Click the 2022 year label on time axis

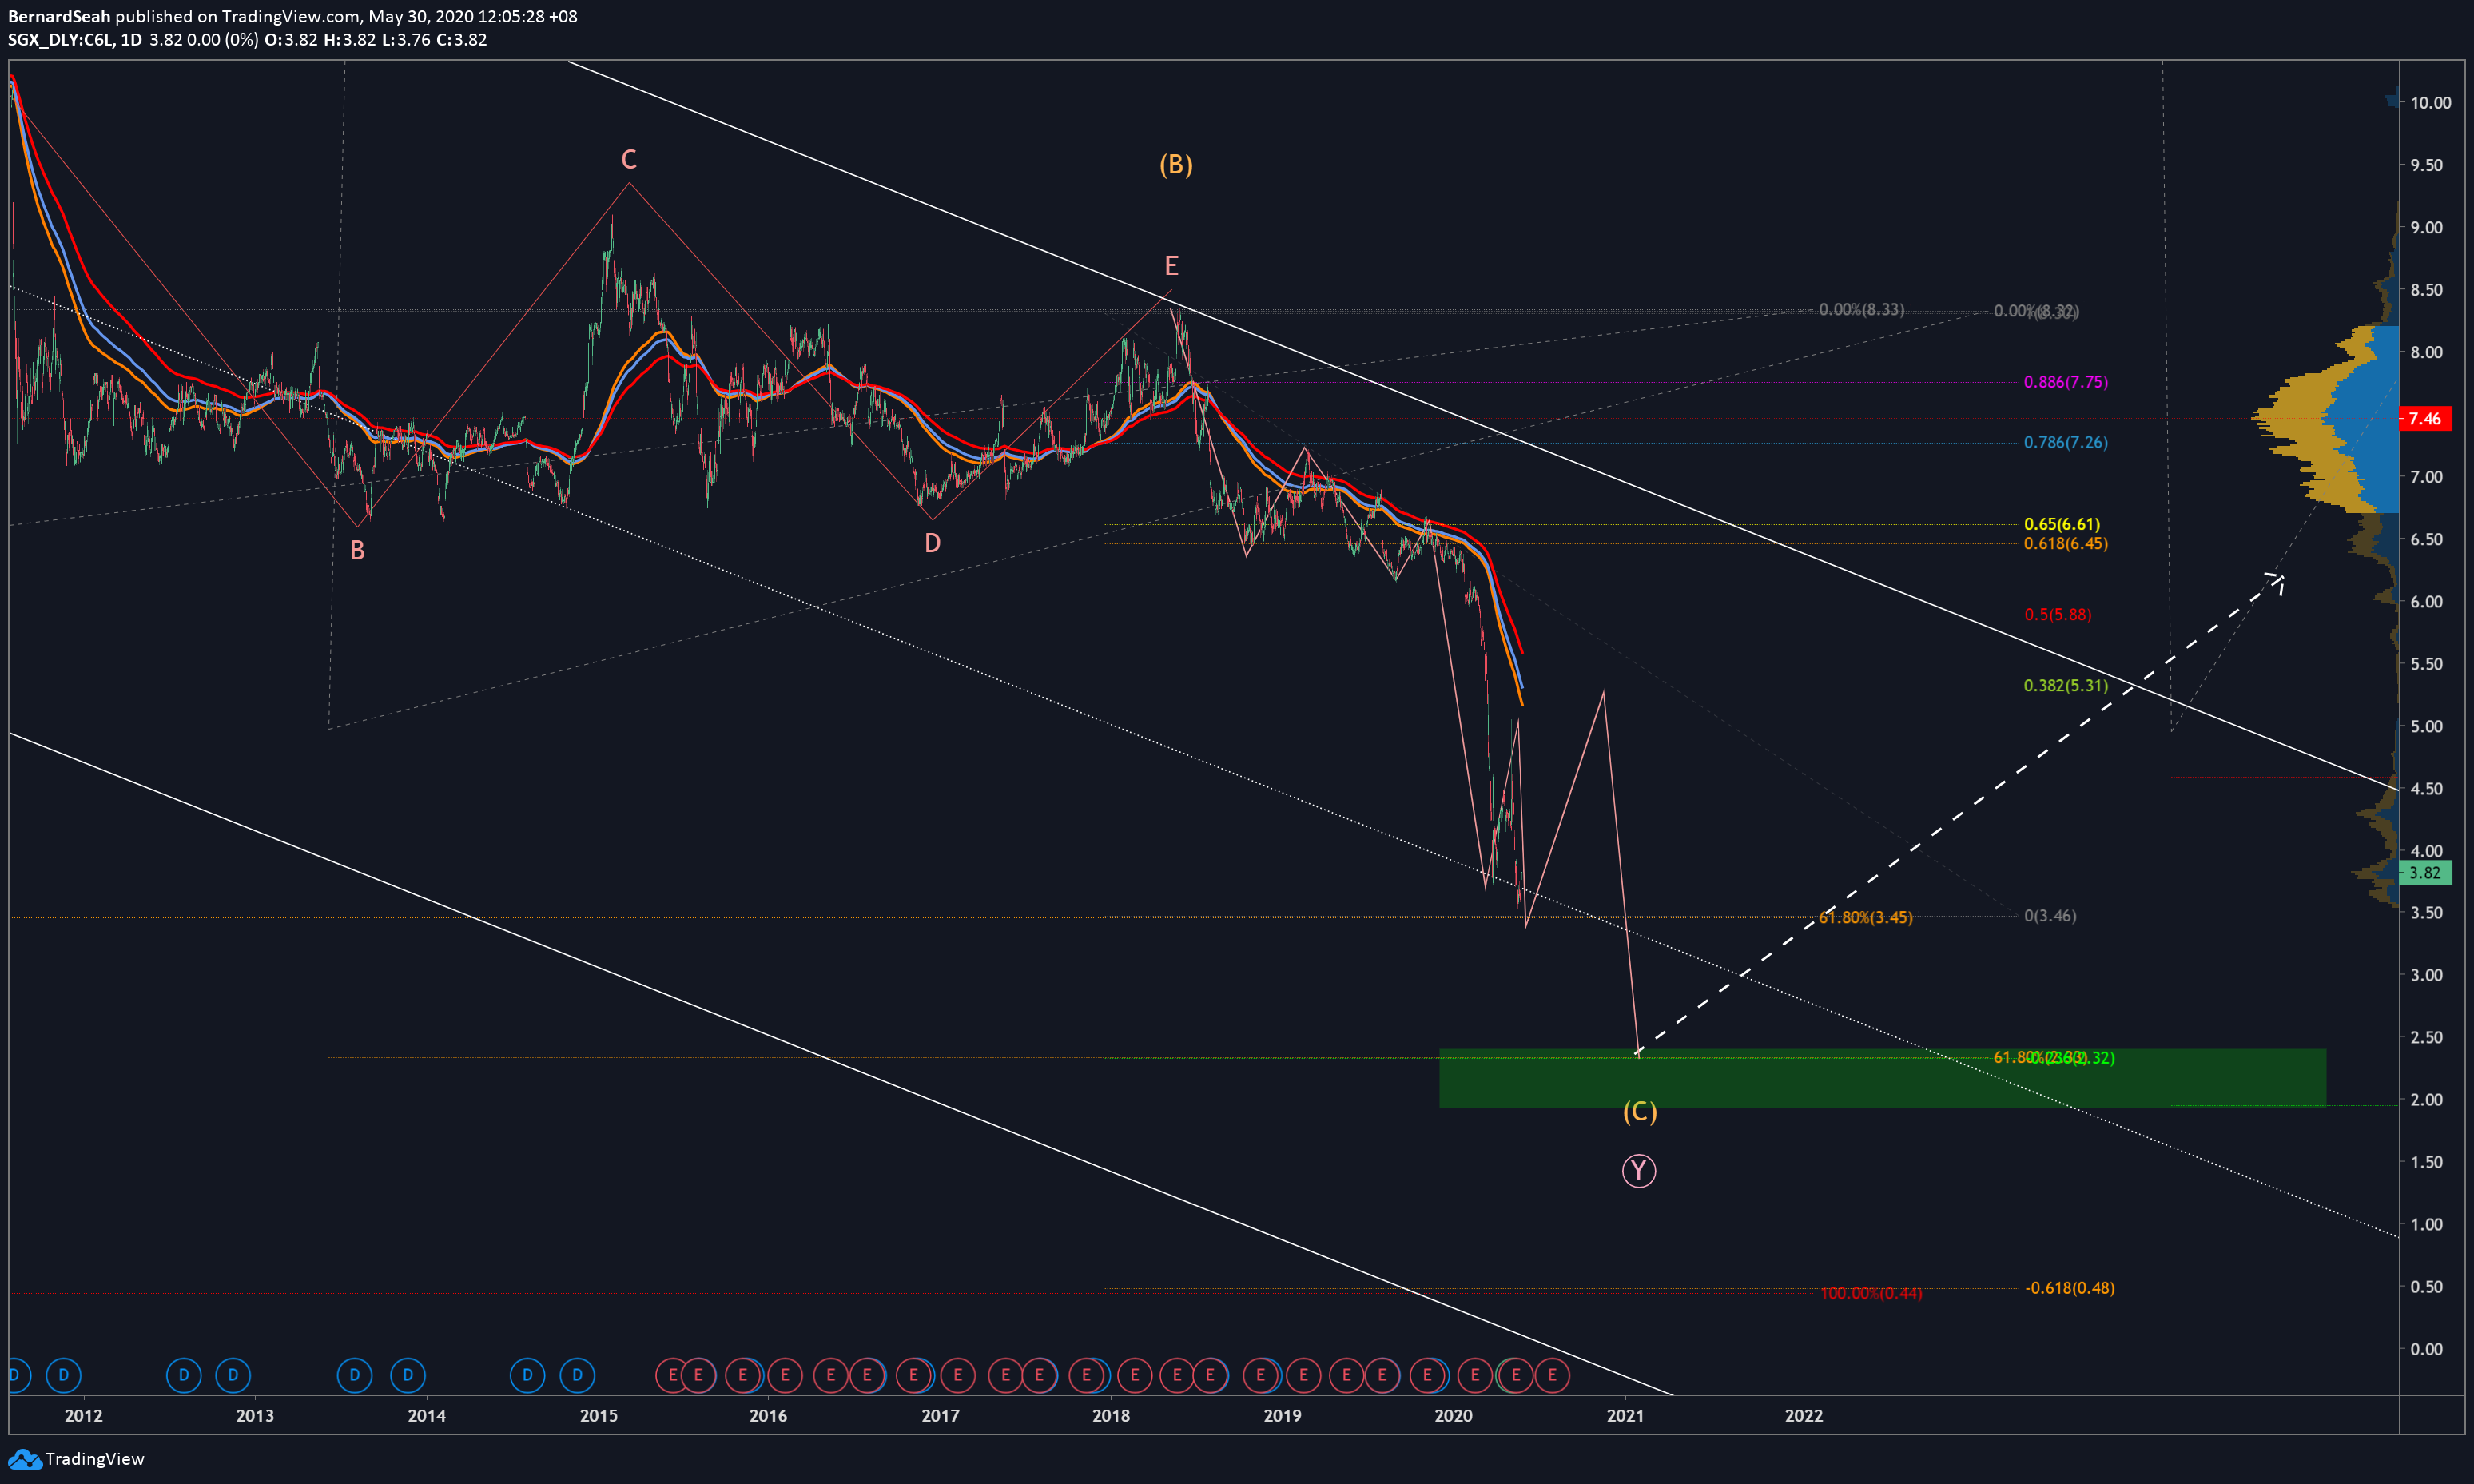coord(1804,1415)
